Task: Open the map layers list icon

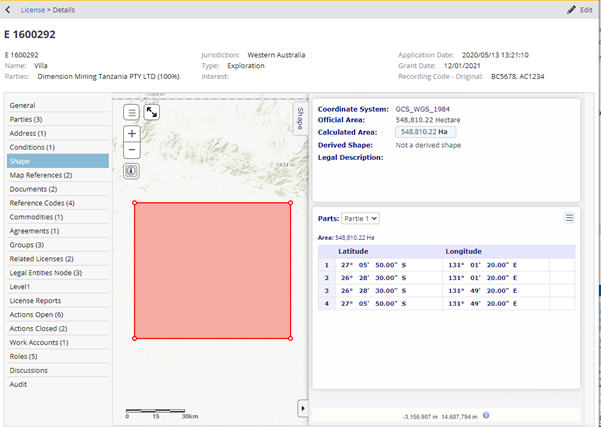Action: click(131, 113)
